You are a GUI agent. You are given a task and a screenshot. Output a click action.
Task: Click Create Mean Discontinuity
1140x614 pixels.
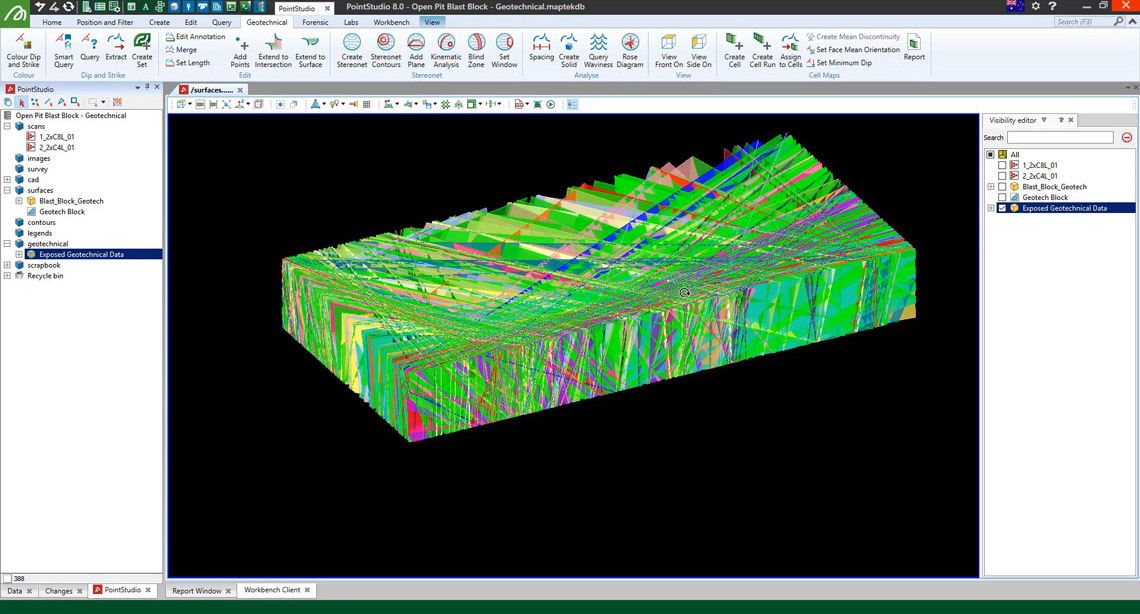[x=853, y=36]
